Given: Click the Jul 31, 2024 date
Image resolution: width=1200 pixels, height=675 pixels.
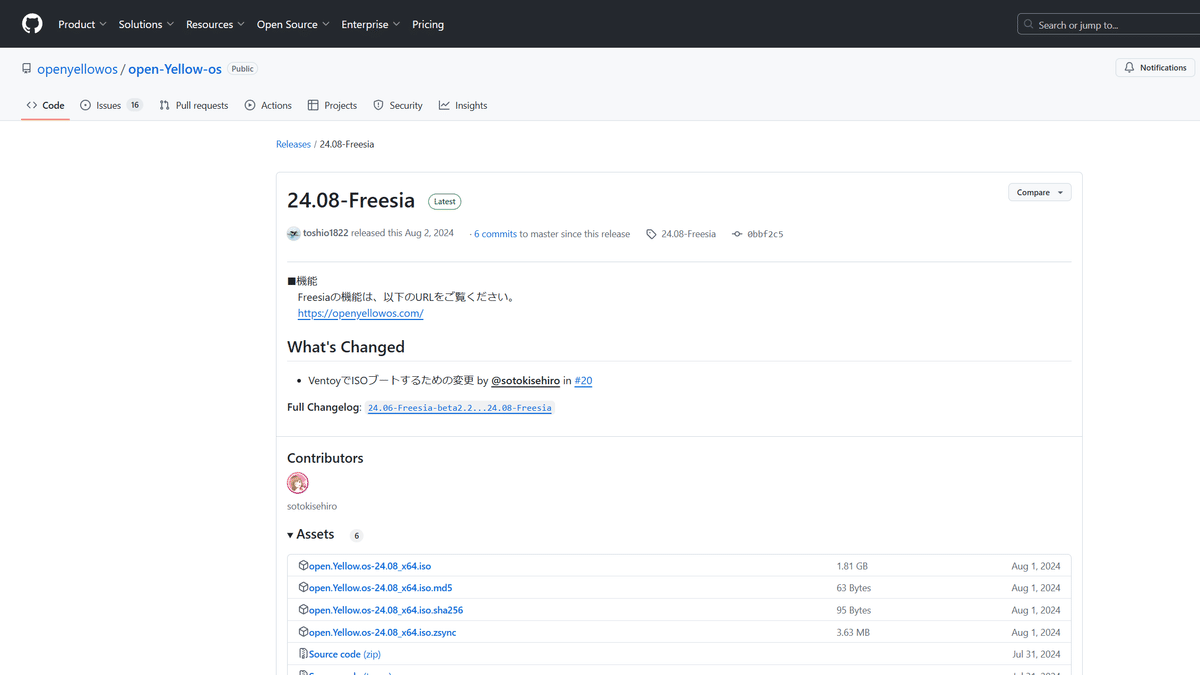Looking at the screenshot, I should click(1036, 654).
